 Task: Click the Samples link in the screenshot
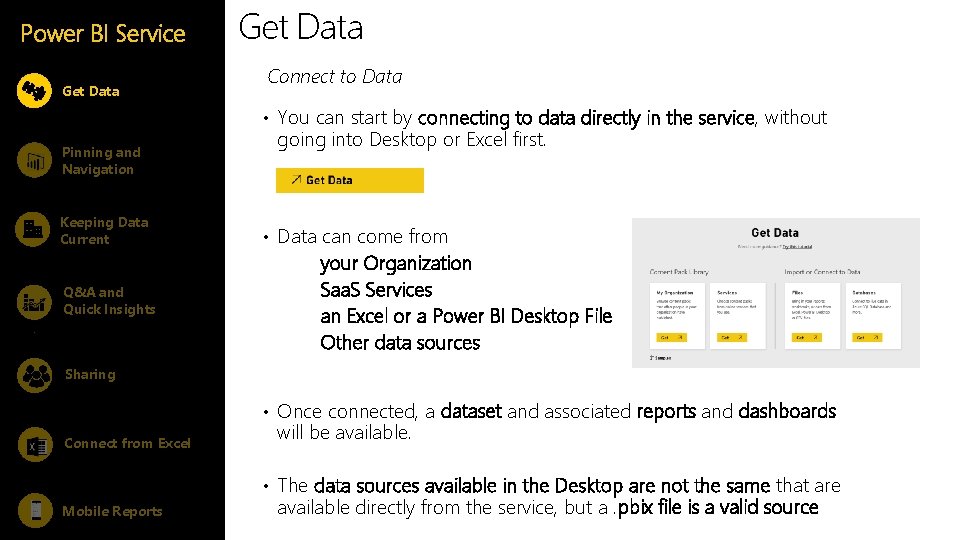coord(661,358)
